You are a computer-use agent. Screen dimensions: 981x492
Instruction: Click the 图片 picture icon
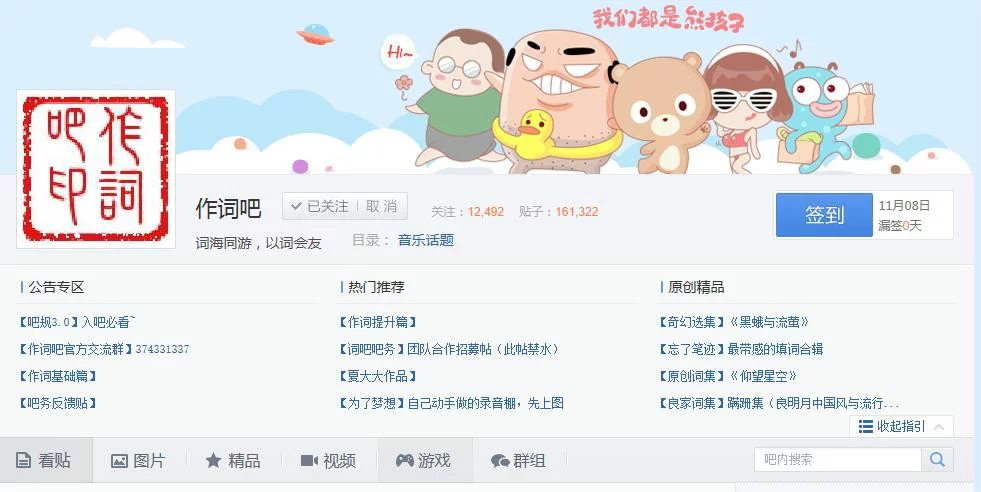[x=119, y=461]
